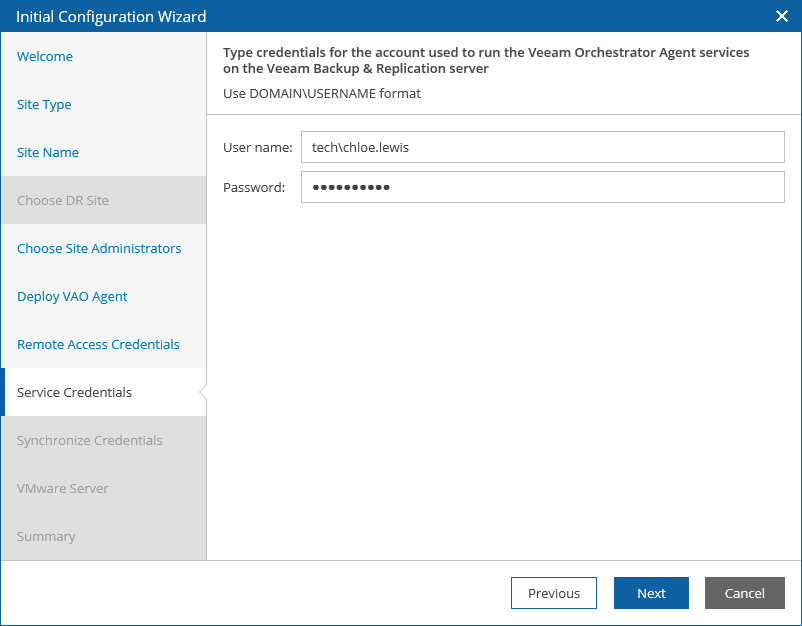Click the Synchronize Credentials step
This screenshot has width=802, height=626.
click(90, 440)
